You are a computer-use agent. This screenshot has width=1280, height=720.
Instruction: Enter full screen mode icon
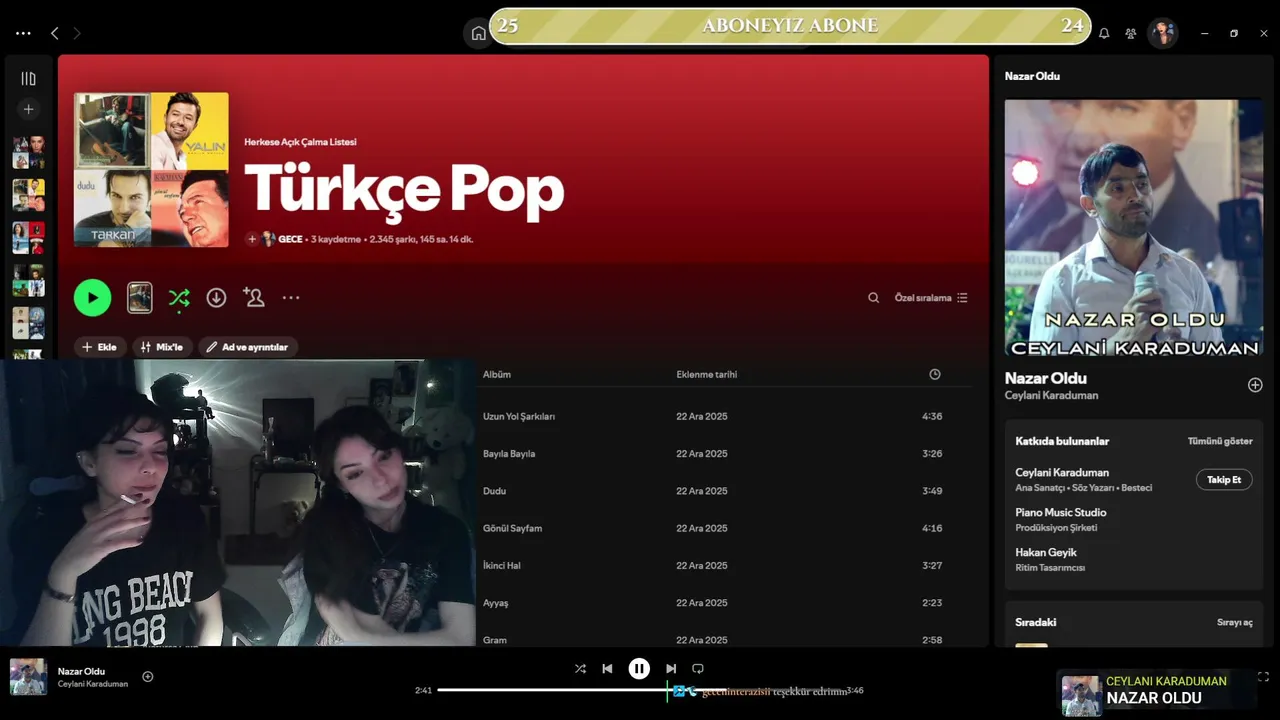(1263, 677)
